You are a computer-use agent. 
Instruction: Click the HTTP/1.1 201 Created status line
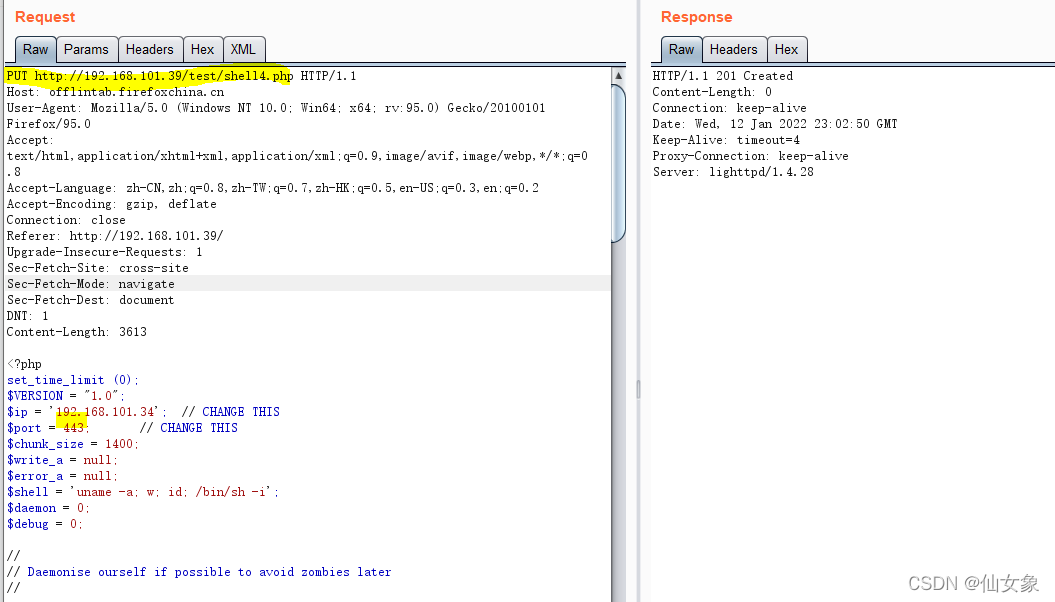click(723, 76)
